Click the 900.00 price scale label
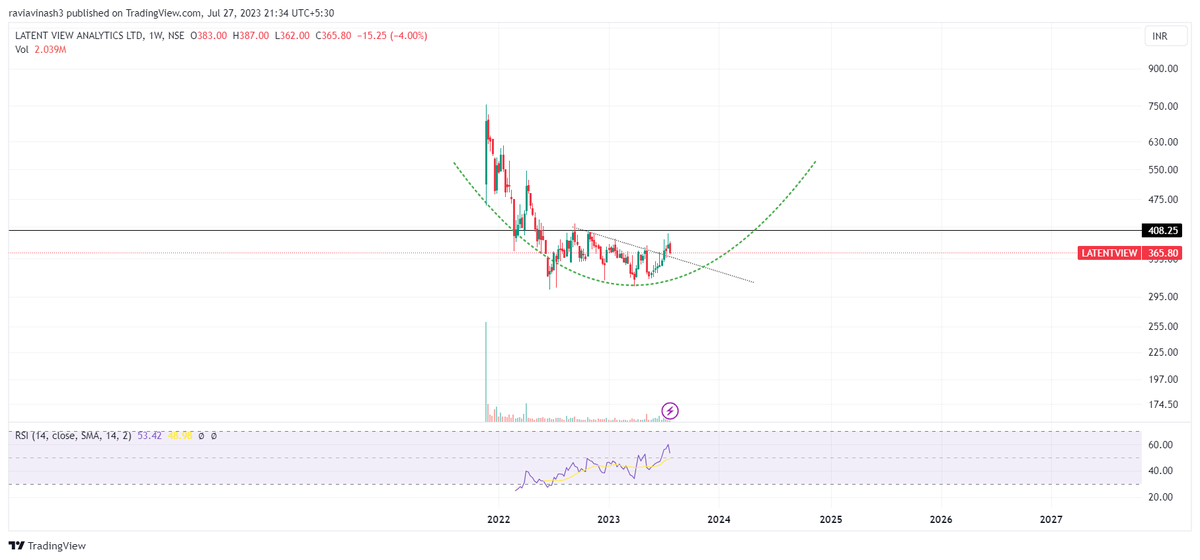Screen dimensions: 1200x560 coord(1164,69)
